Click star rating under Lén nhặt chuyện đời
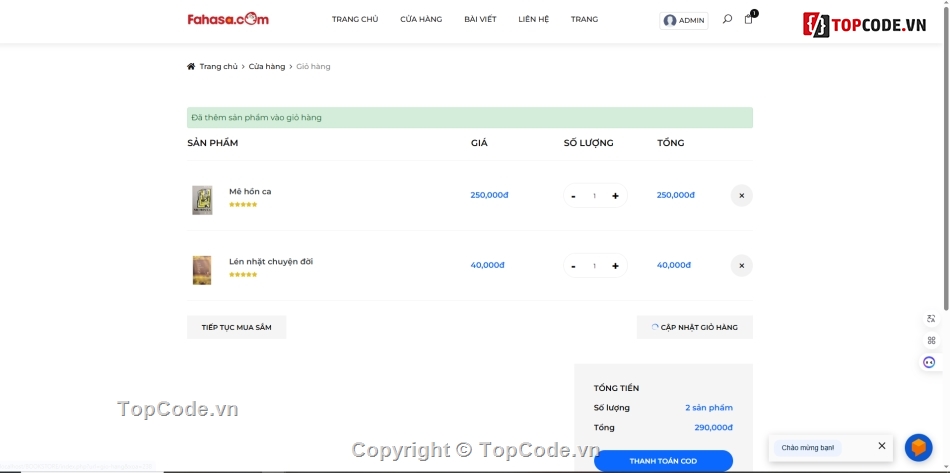 click(243, 275)
